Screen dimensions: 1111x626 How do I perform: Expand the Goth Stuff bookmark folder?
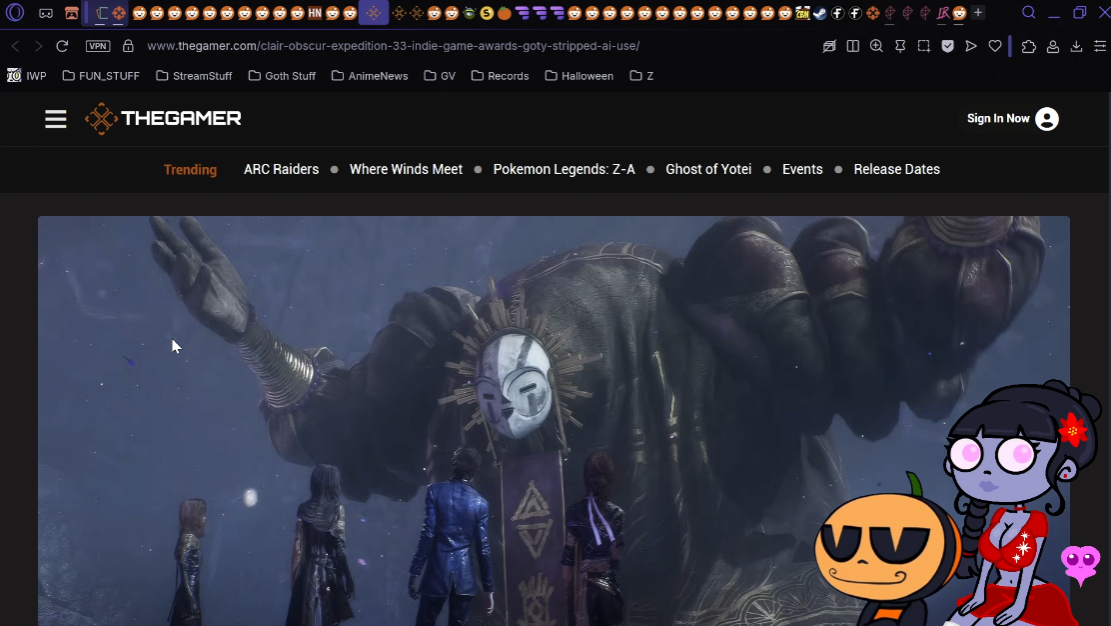pos(282,76)
